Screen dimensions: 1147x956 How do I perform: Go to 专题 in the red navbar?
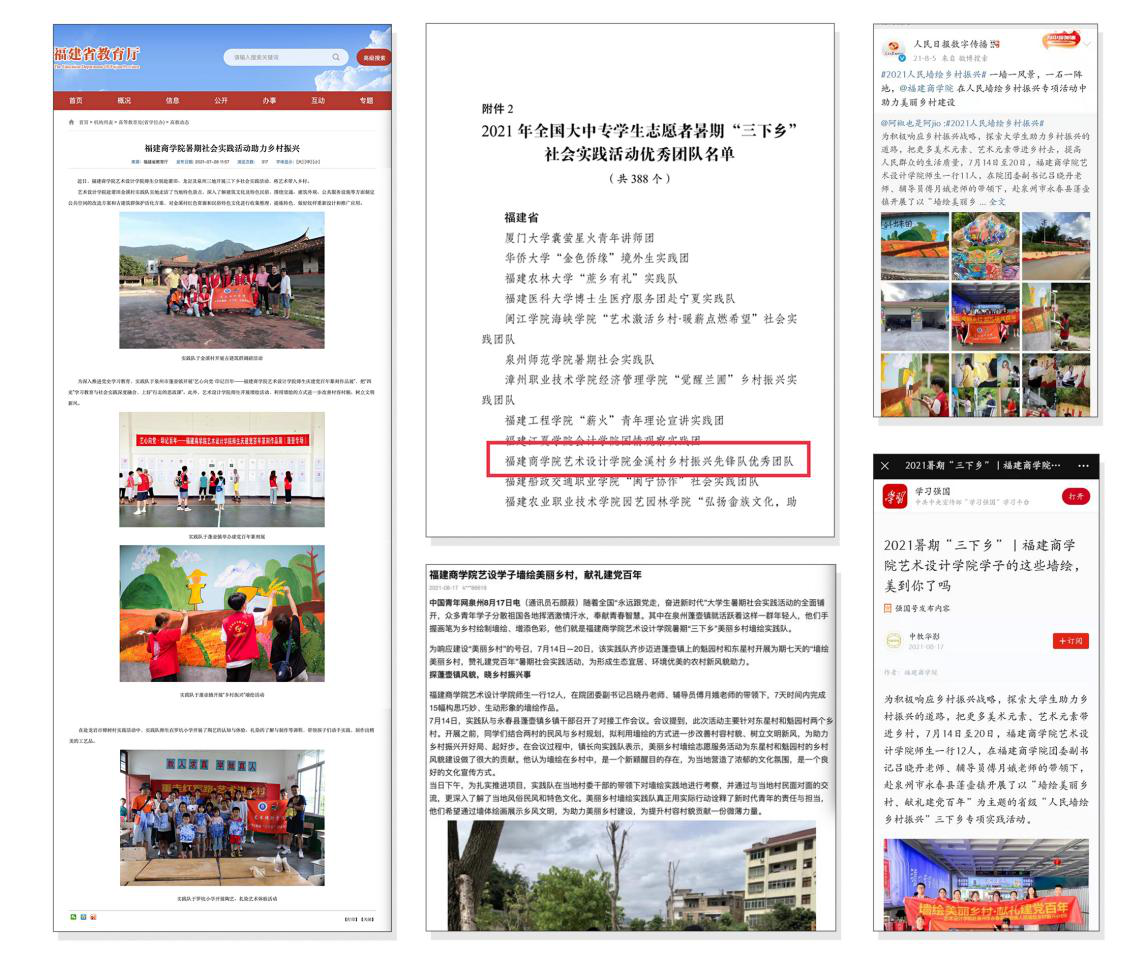coord(366,100)
